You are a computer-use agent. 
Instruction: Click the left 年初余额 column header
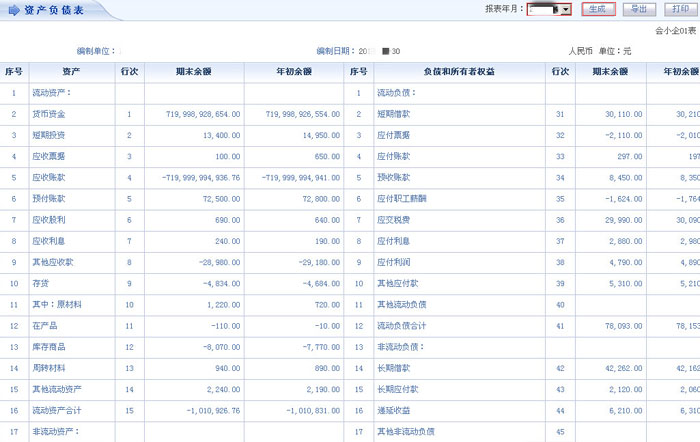[294, 72]
